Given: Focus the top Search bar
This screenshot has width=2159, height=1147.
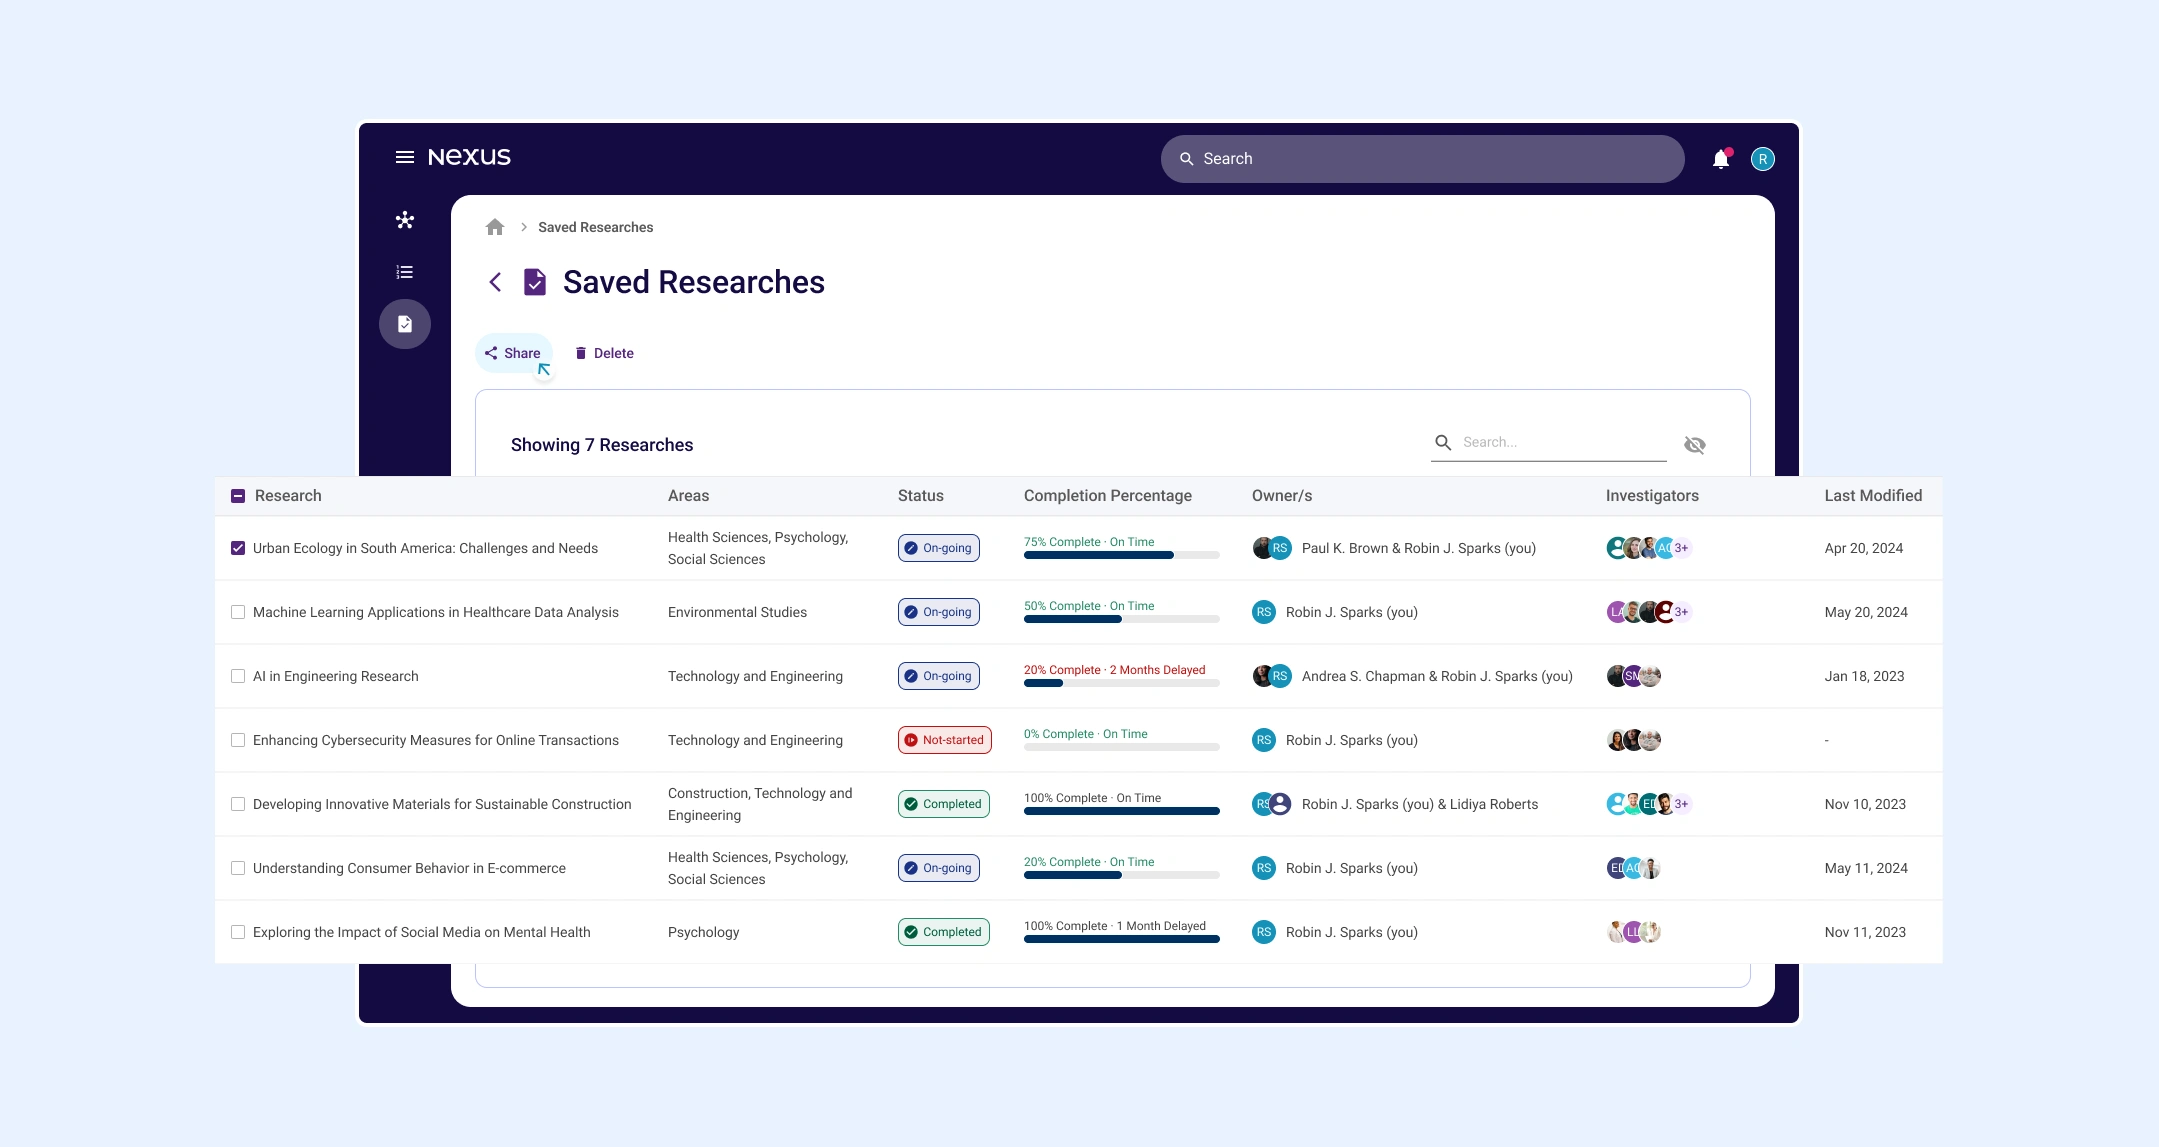Looking at the screenshot, I should [x=1422, y=159].
